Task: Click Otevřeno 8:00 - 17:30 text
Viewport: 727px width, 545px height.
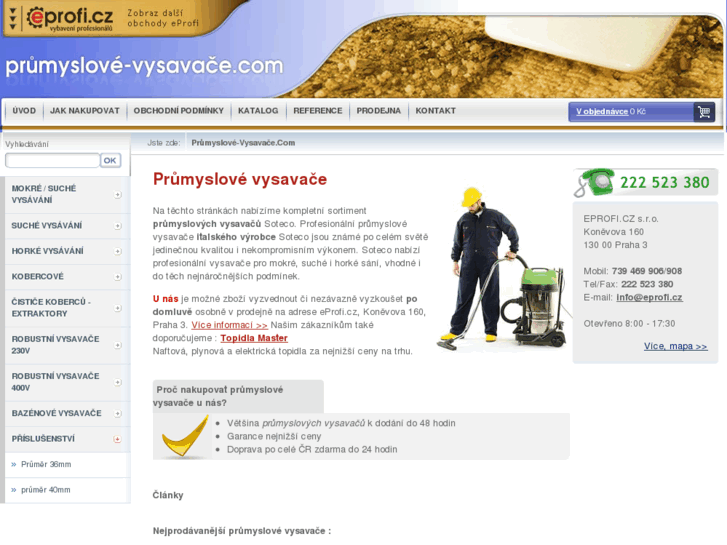Action: coord(629,324)
